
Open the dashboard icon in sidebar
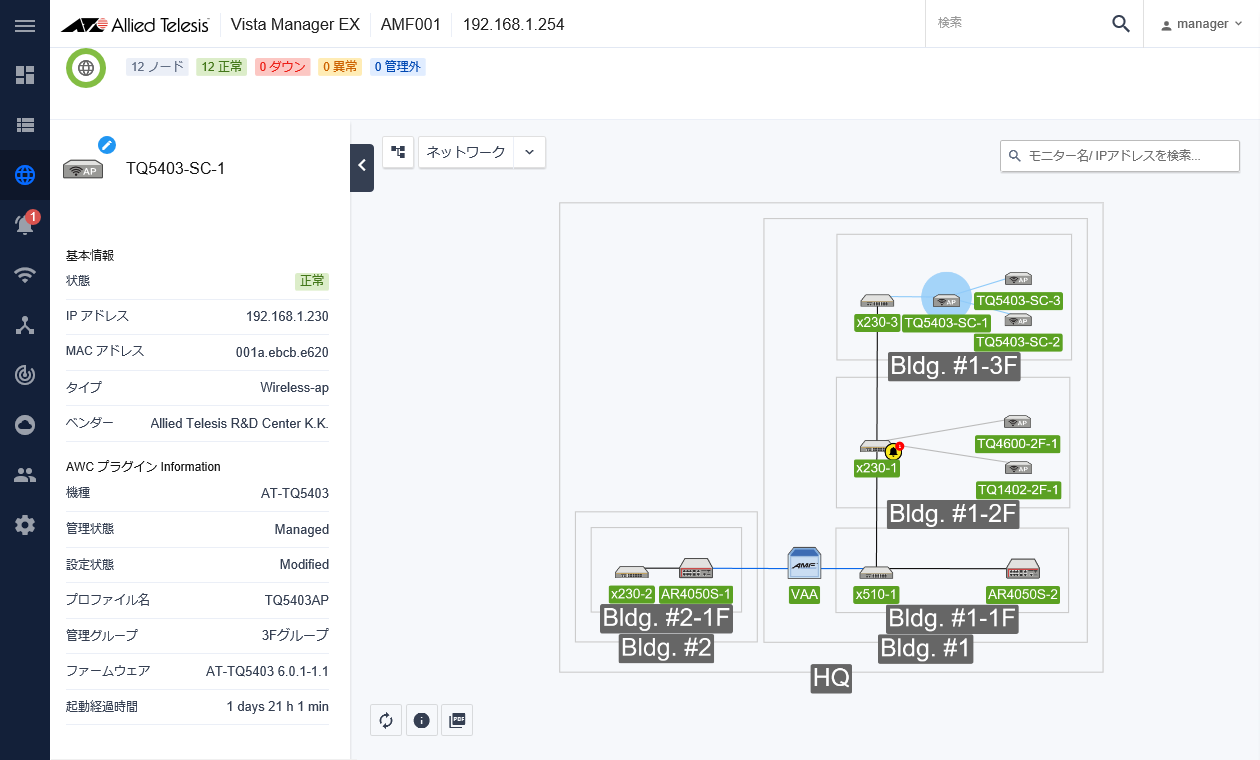(25, 75)
